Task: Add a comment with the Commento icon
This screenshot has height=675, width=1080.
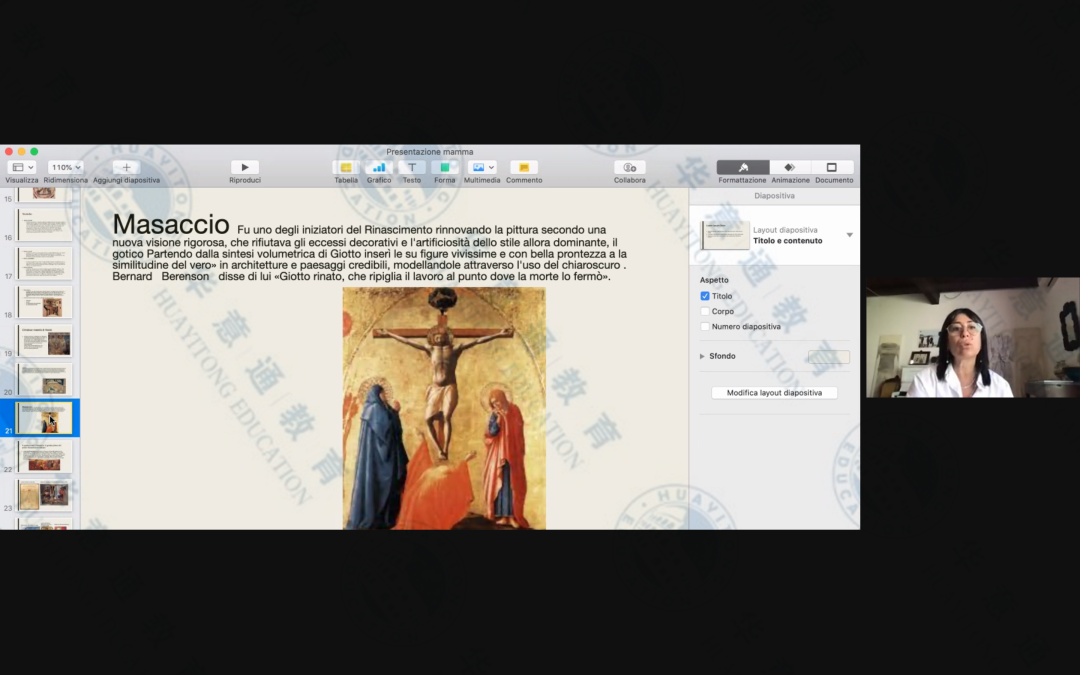Action: 523,167
